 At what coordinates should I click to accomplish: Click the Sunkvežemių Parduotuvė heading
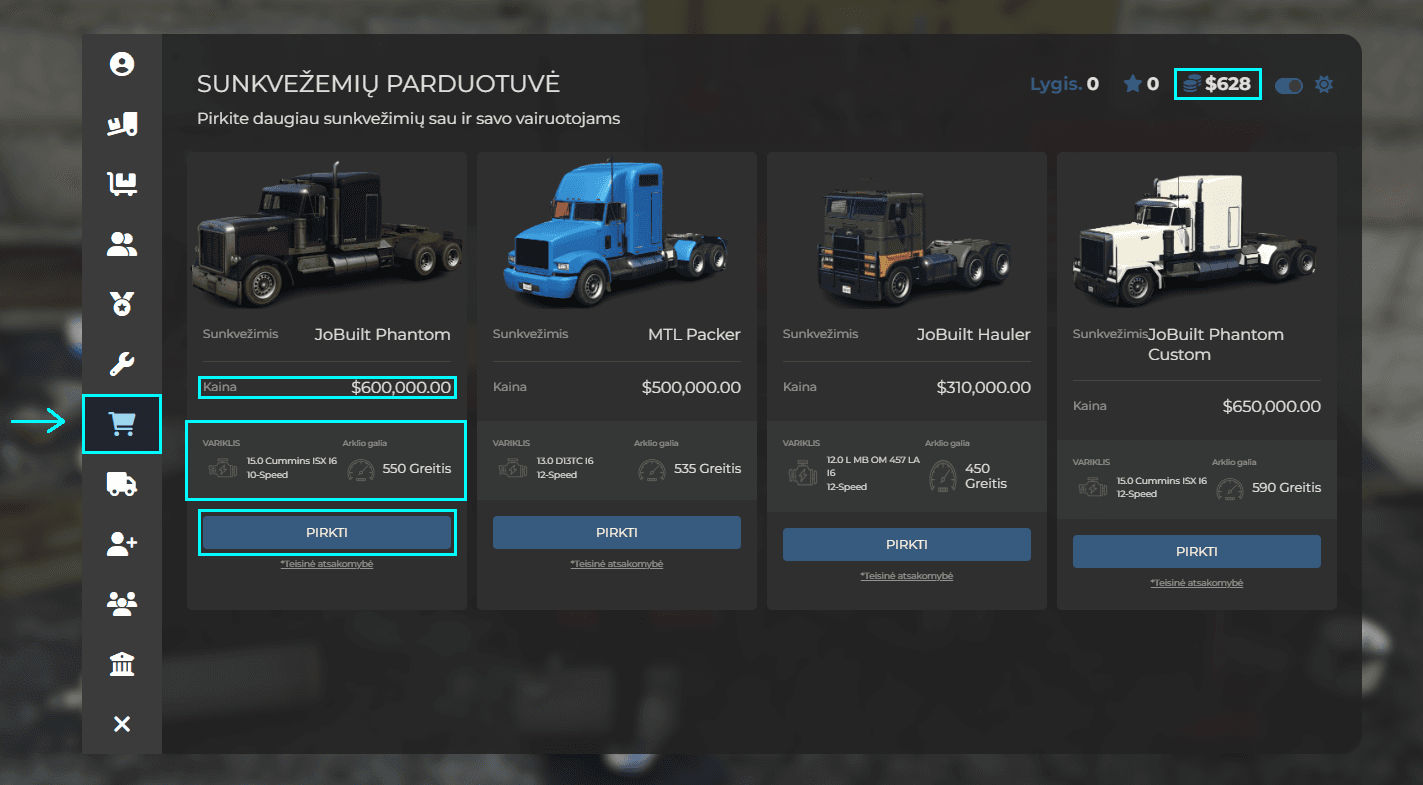378,83
